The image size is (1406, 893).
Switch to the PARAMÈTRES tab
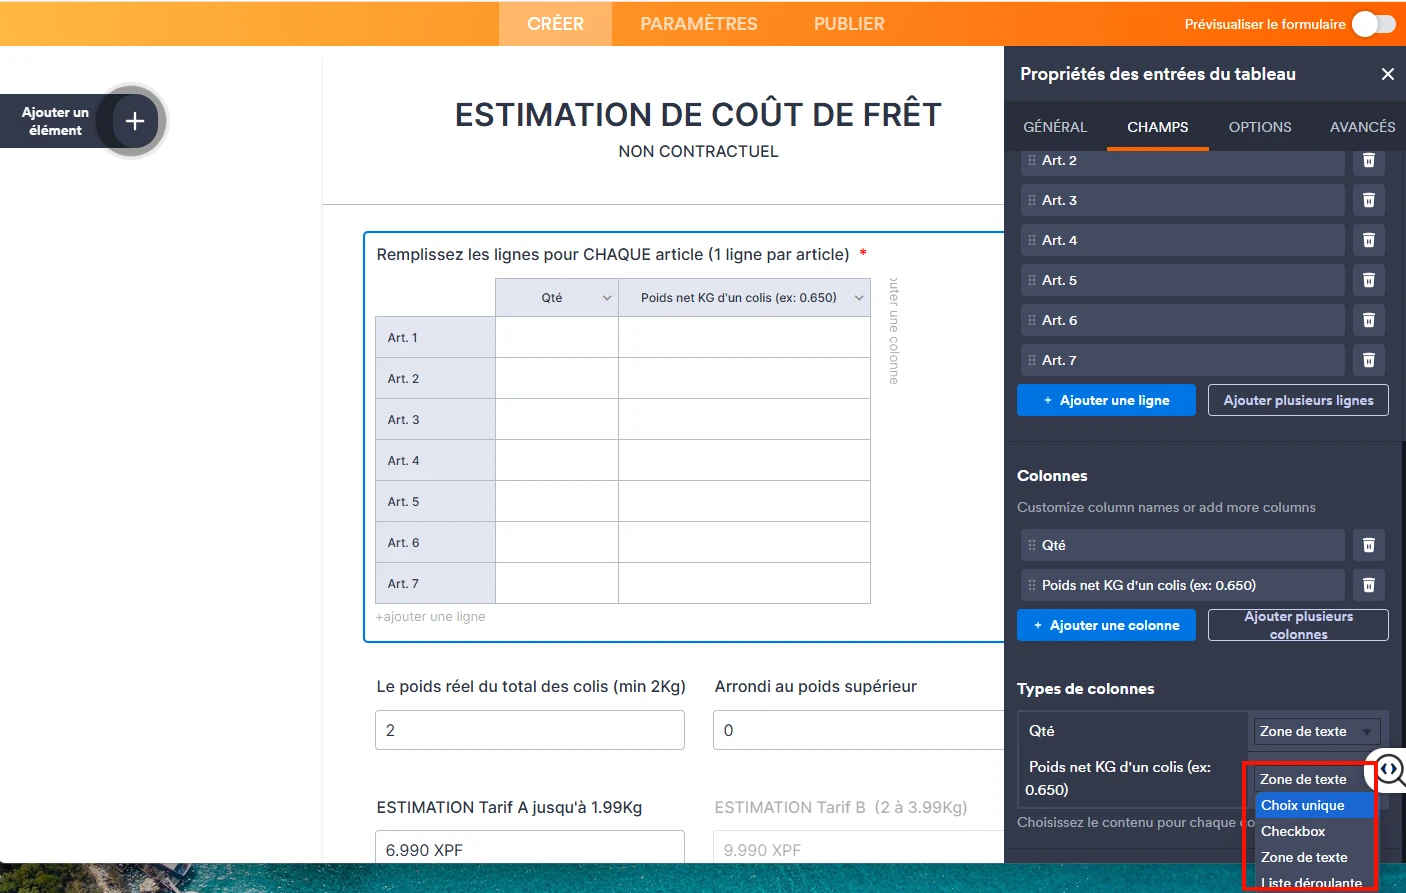(698, 23)
